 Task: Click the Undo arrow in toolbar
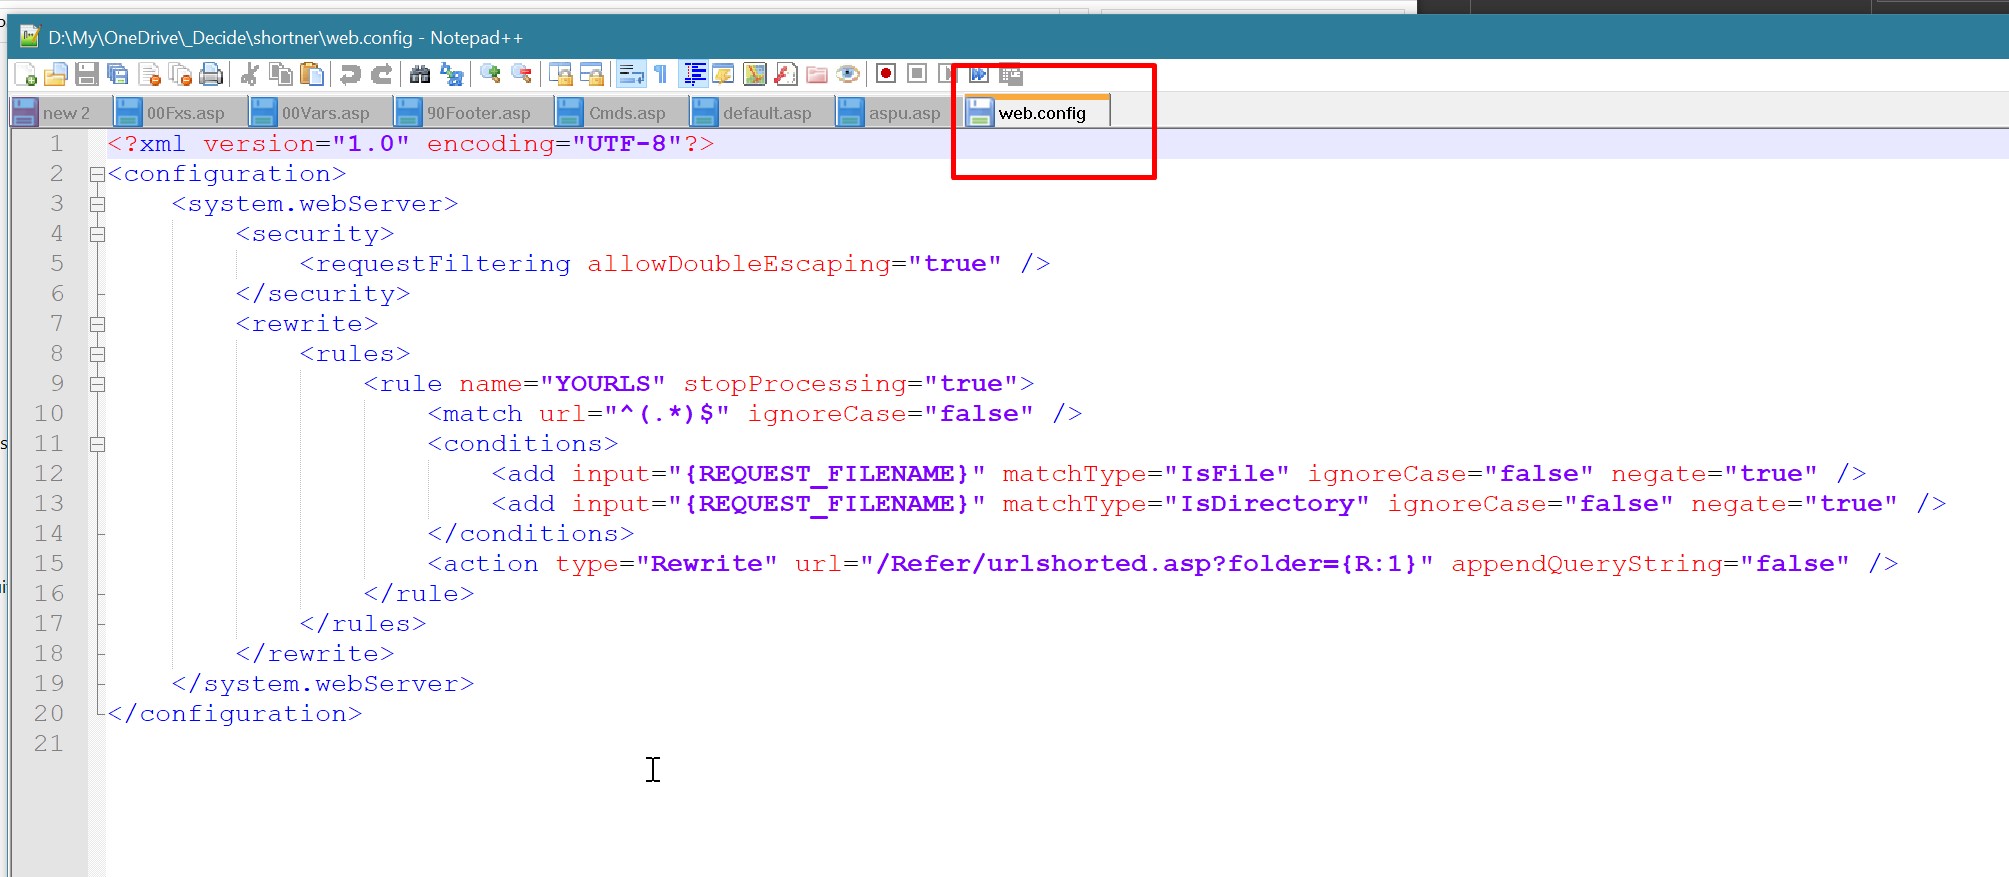tap(350, 74)
